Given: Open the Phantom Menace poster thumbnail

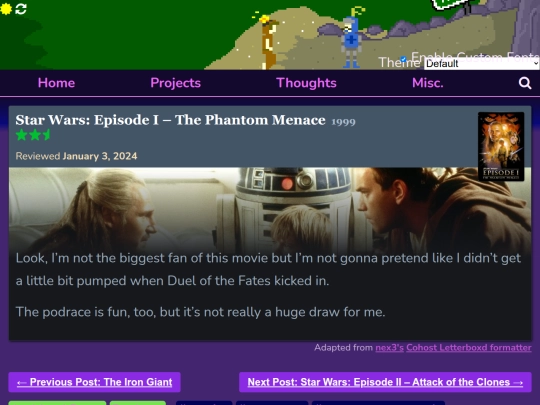Looking at the screenshot, I should click(501, 146).
